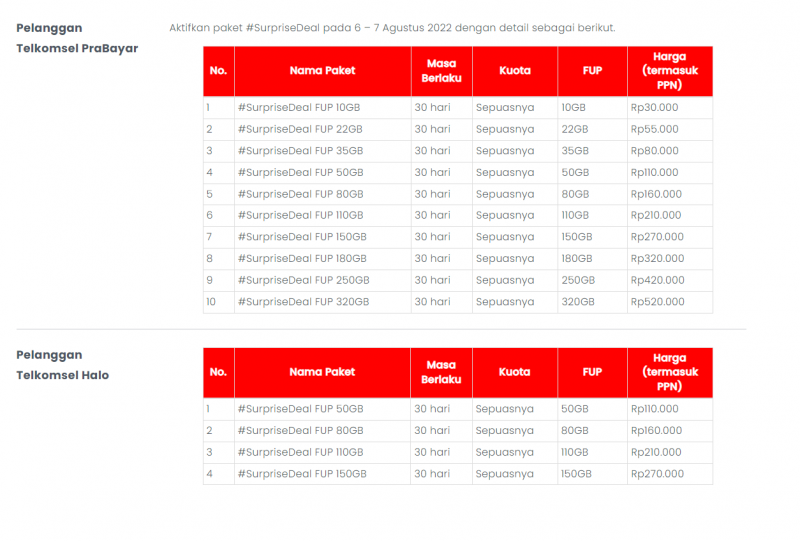Click 'FUP' column header in PraBayar table
The width and height of the screenshot is (800, 541).
tap(592, 71)
